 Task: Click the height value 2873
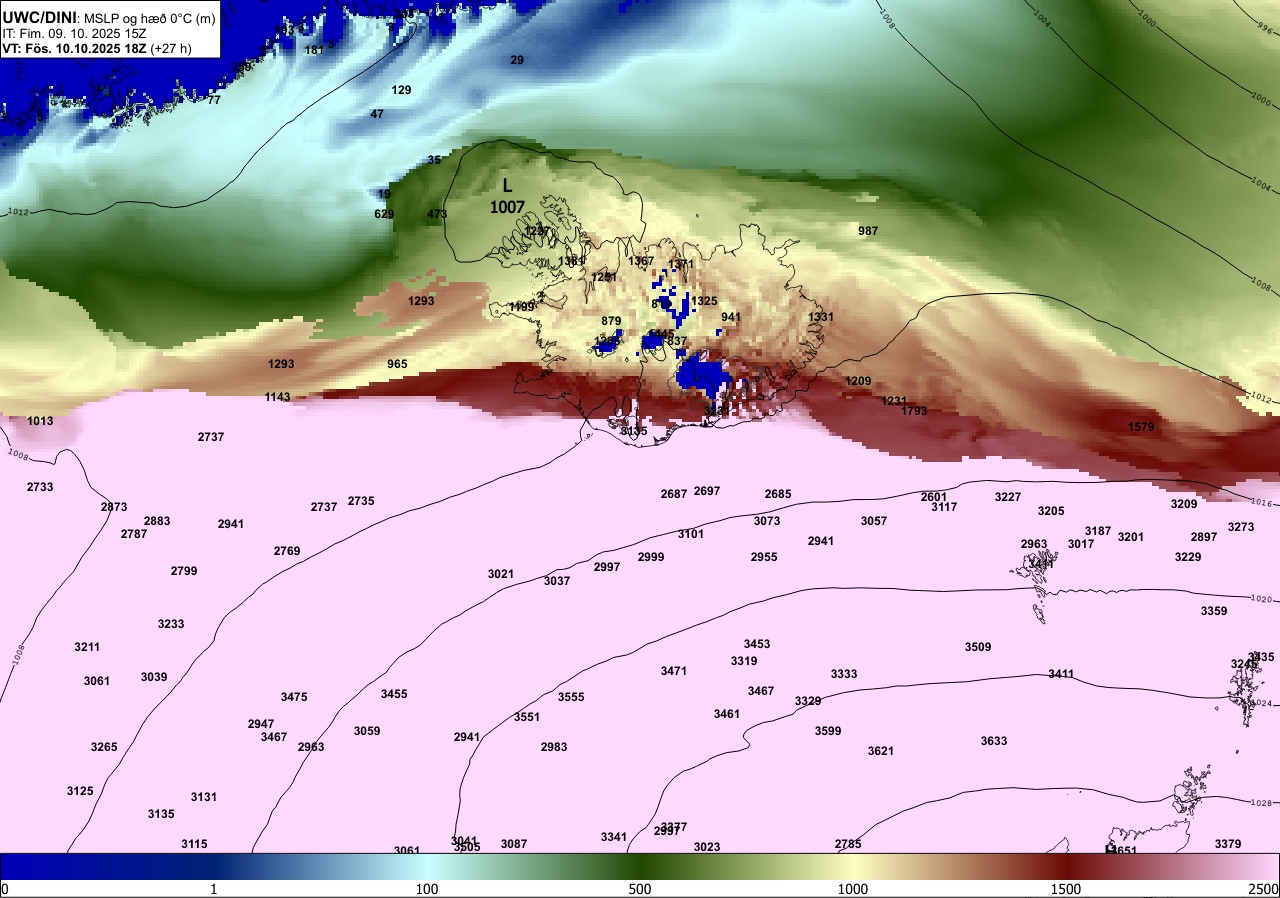(x=114, y=507)
